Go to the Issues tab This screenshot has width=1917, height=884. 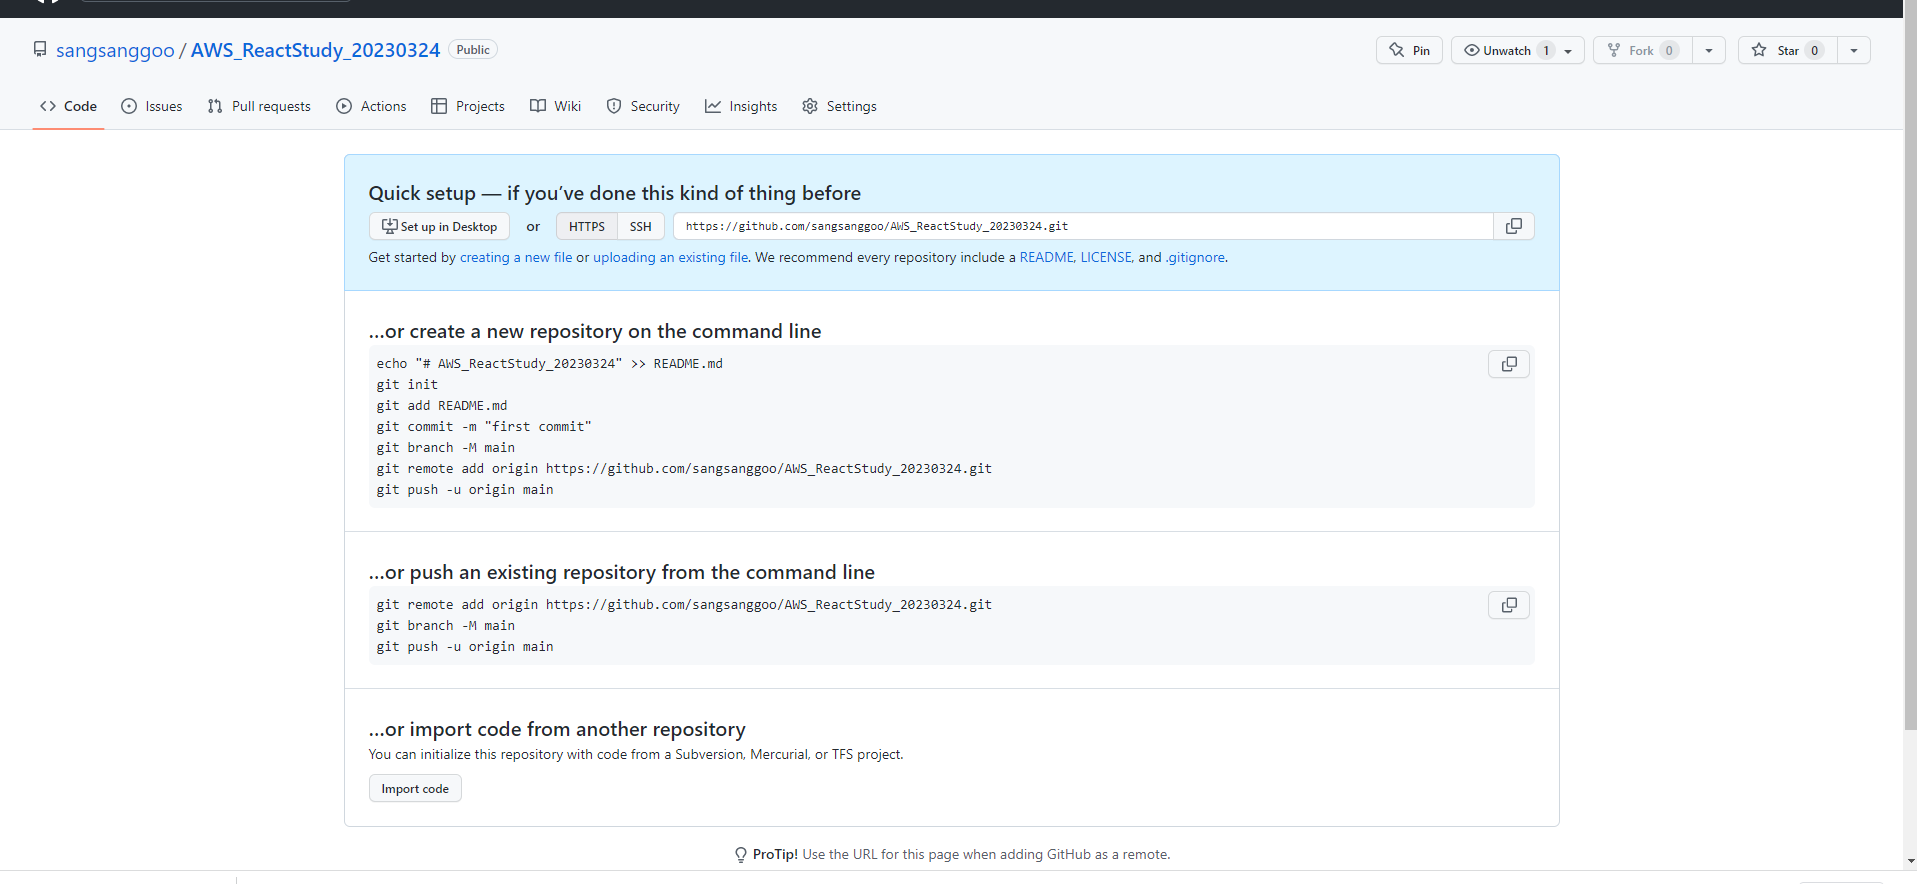pos(152,106)
